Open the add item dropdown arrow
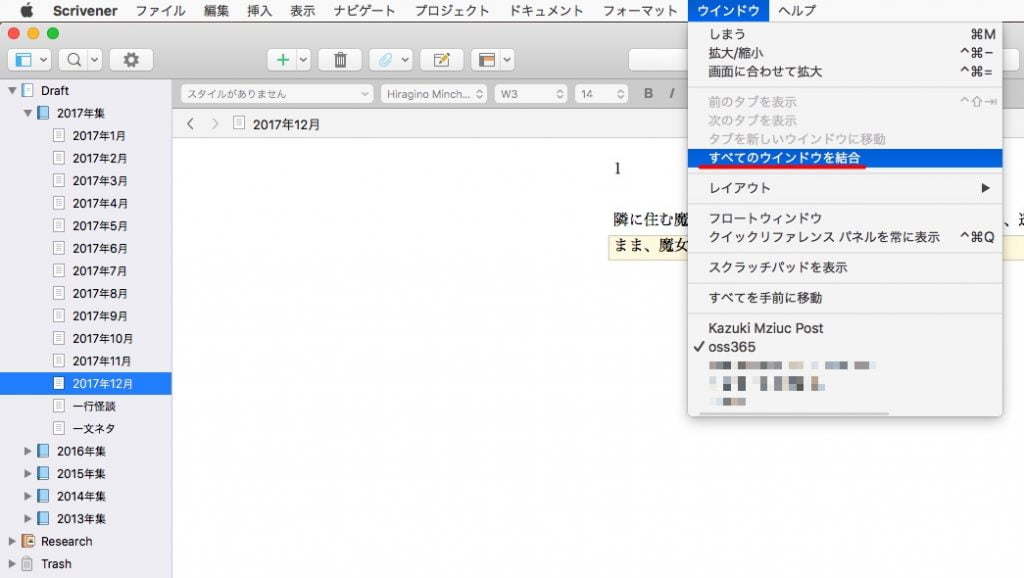 [x=303, y=59]
